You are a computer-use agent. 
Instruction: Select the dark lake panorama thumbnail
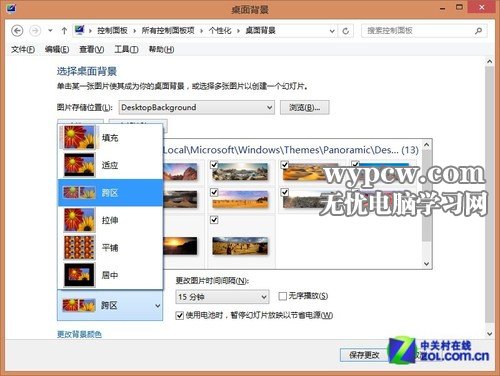180,199
